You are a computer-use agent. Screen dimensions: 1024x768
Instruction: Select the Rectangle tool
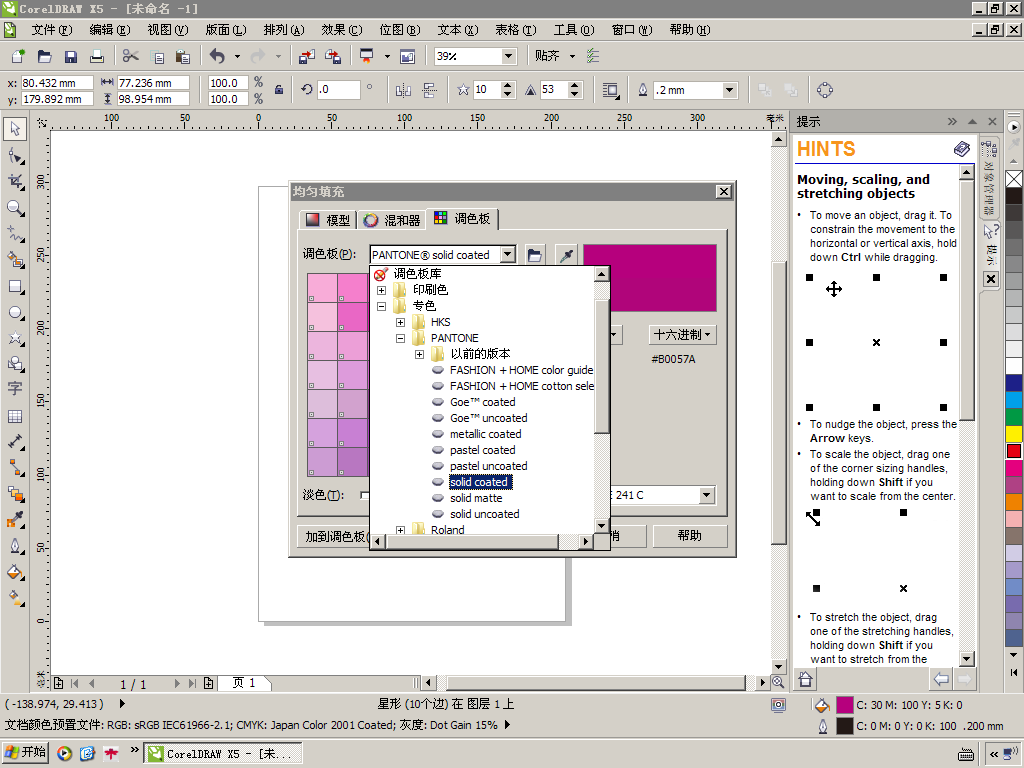pyautogui.click(x=15, y=286)
